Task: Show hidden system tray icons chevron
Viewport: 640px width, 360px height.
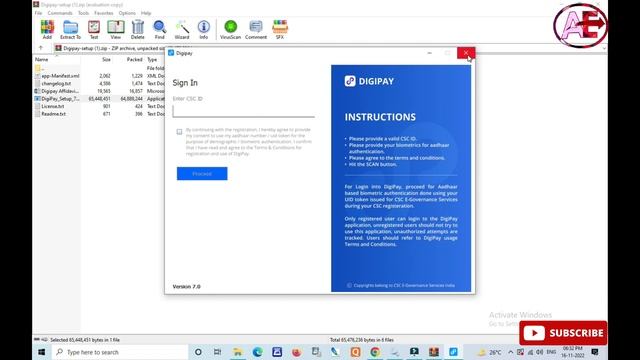Action: point(511,352)
